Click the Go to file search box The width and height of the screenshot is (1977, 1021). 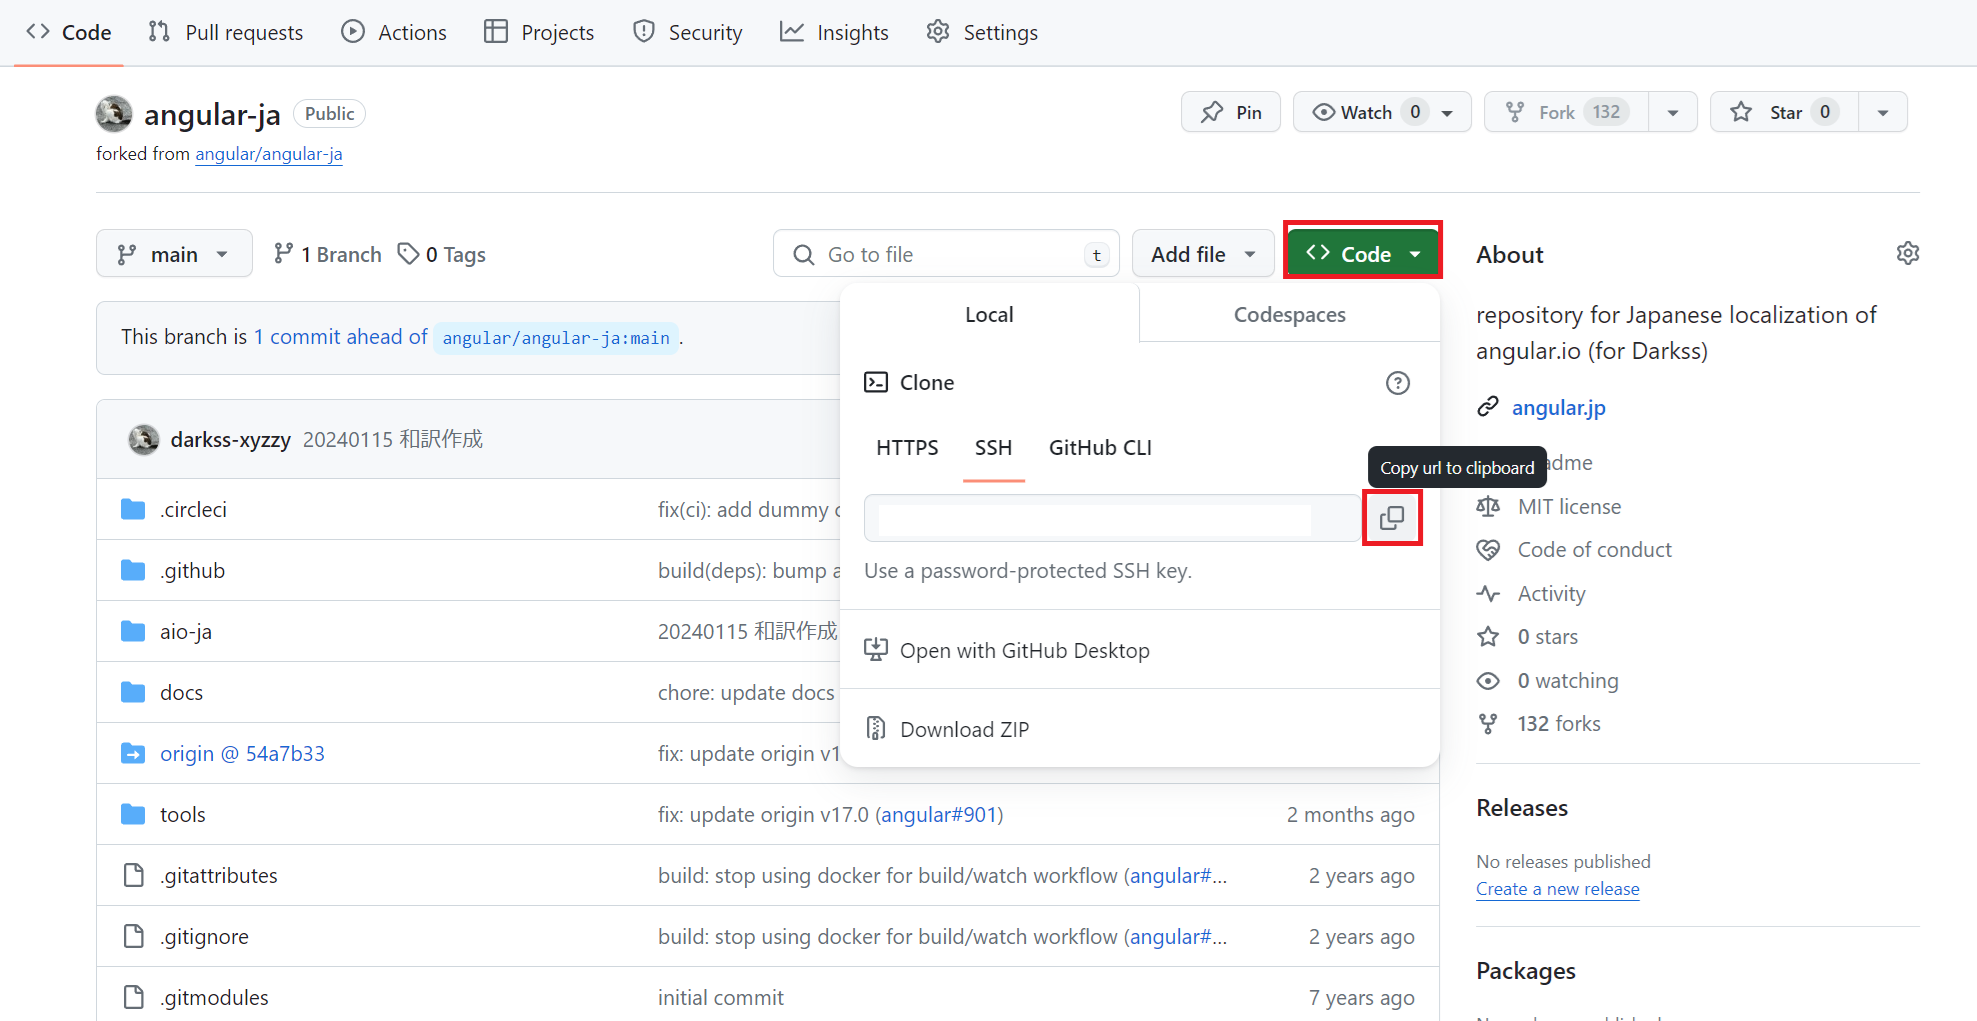click(946, 254)
